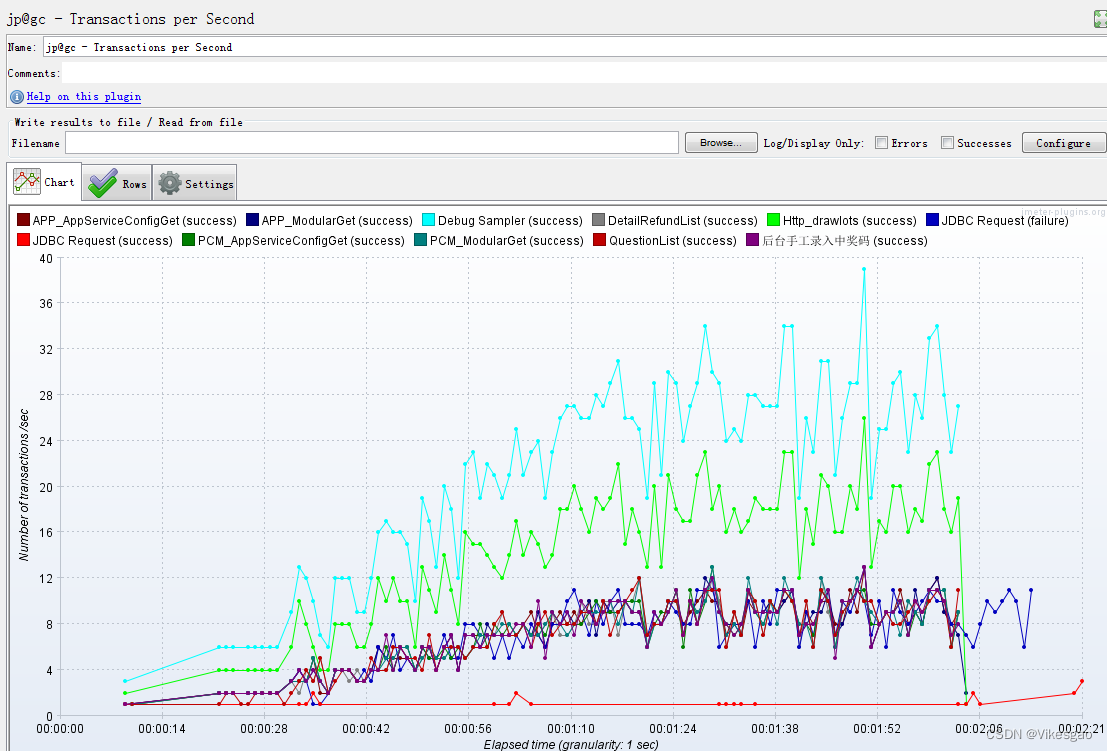Click the JDBC Request (success) red swatch

coord(23,240)
